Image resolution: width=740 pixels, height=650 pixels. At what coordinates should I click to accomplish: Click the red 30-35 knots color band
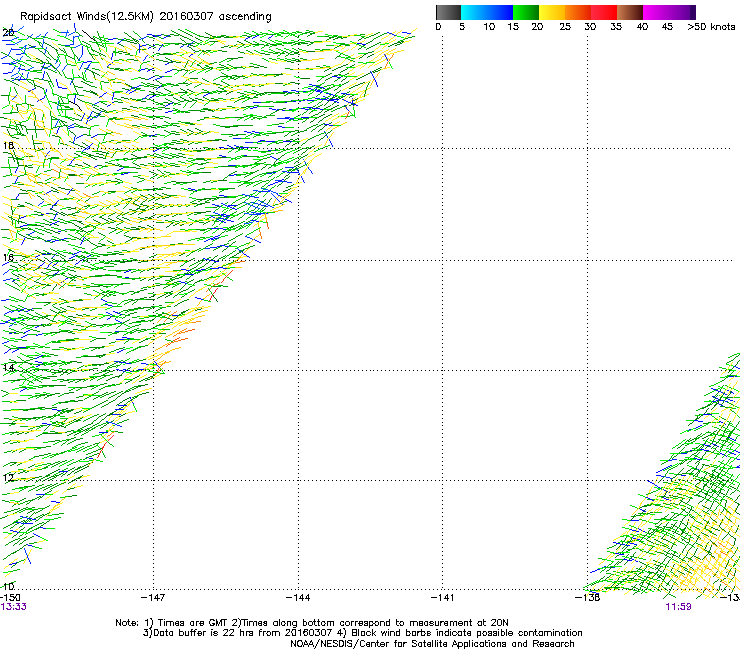604,12
